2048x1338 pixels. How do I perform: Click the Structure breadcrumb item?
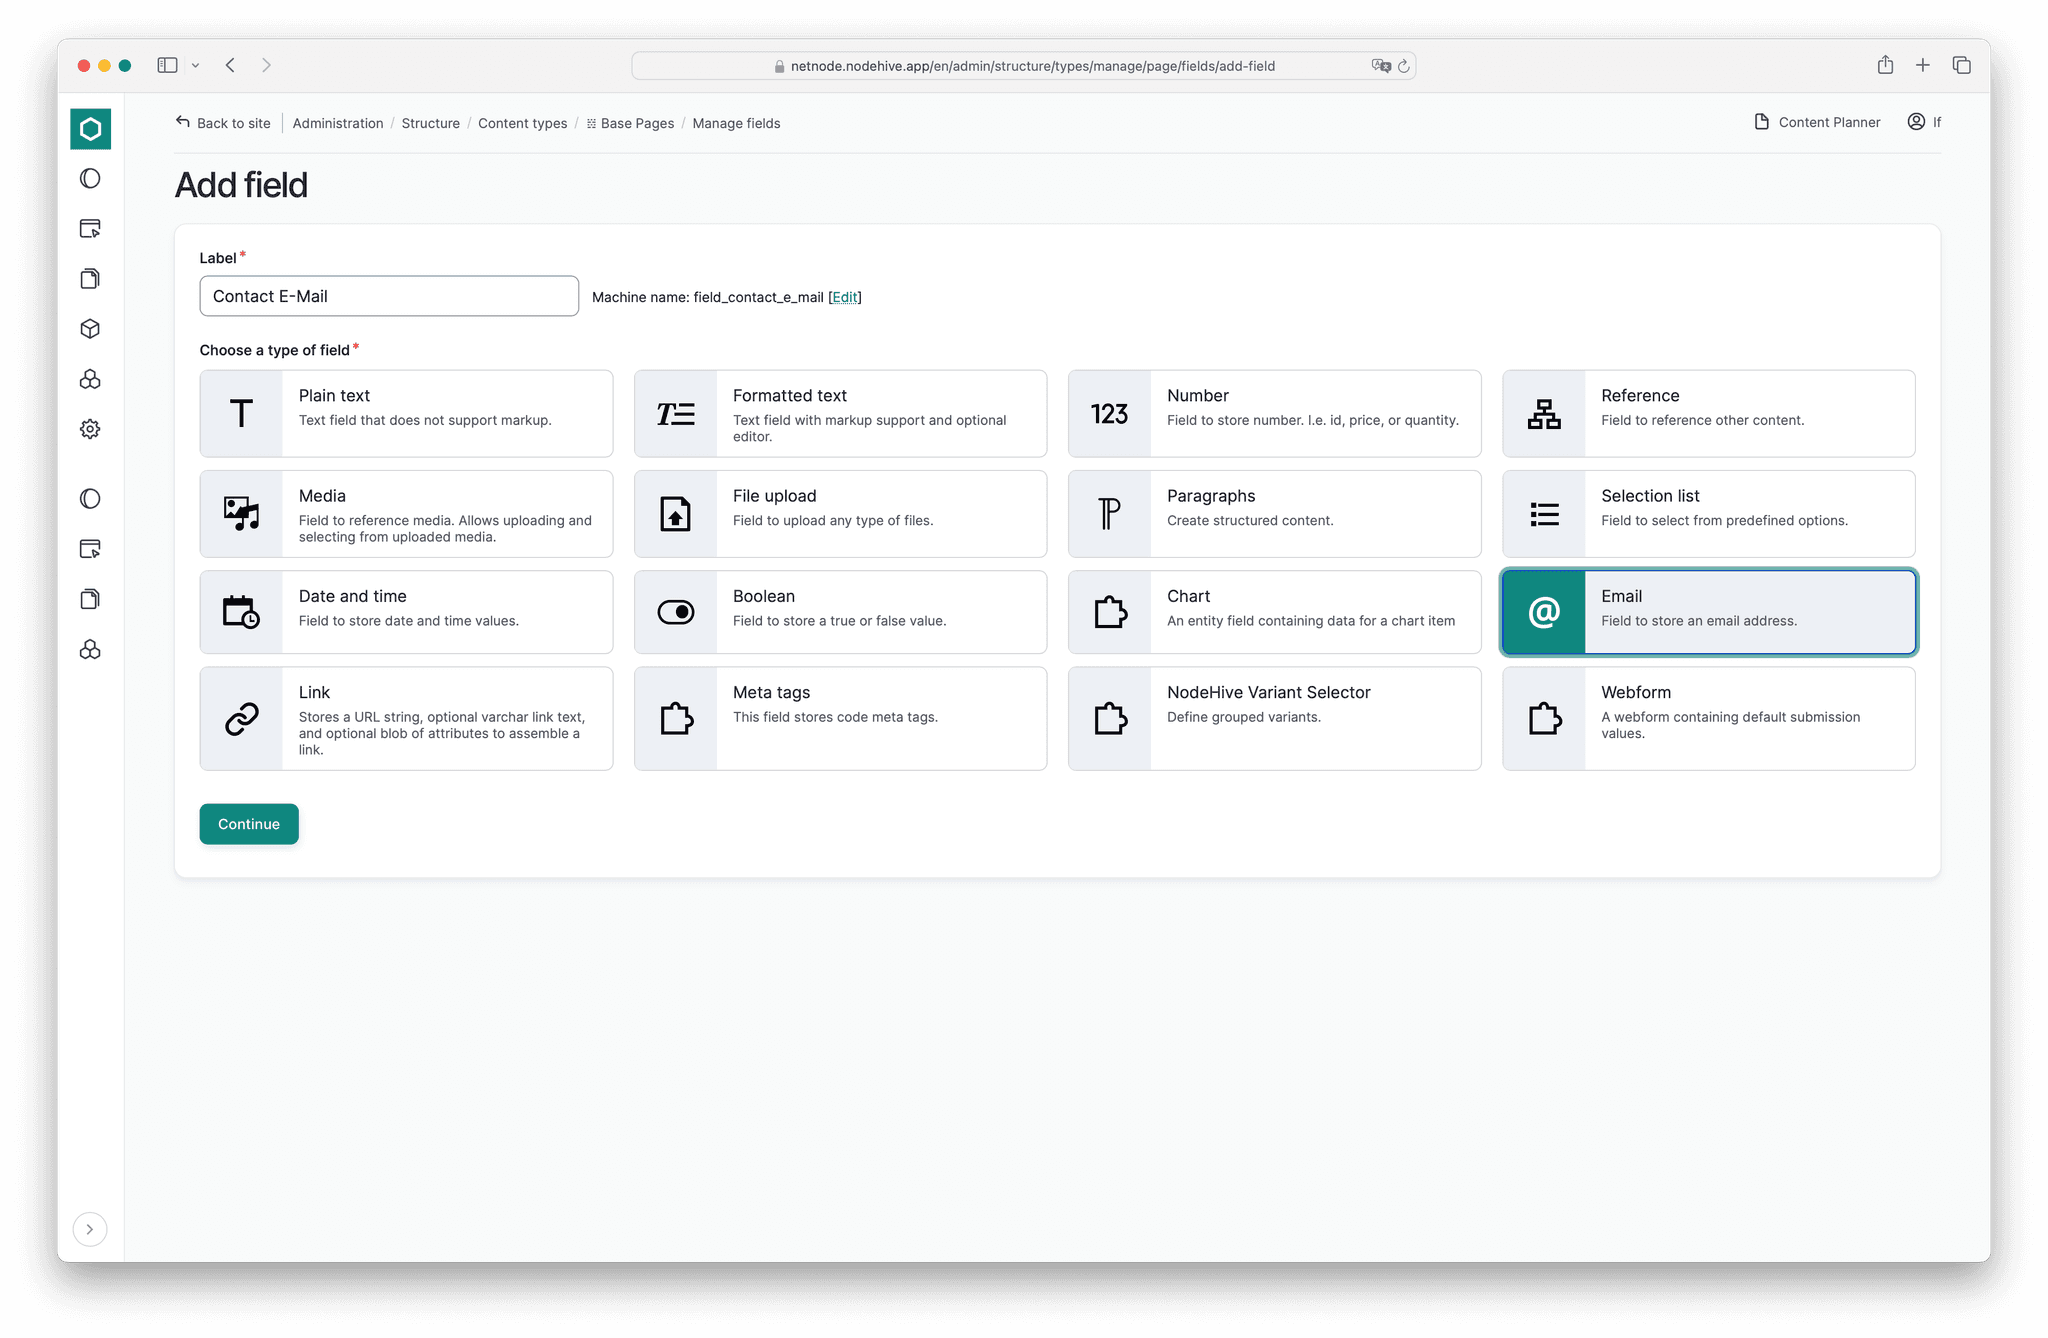(x=430, y=122)
